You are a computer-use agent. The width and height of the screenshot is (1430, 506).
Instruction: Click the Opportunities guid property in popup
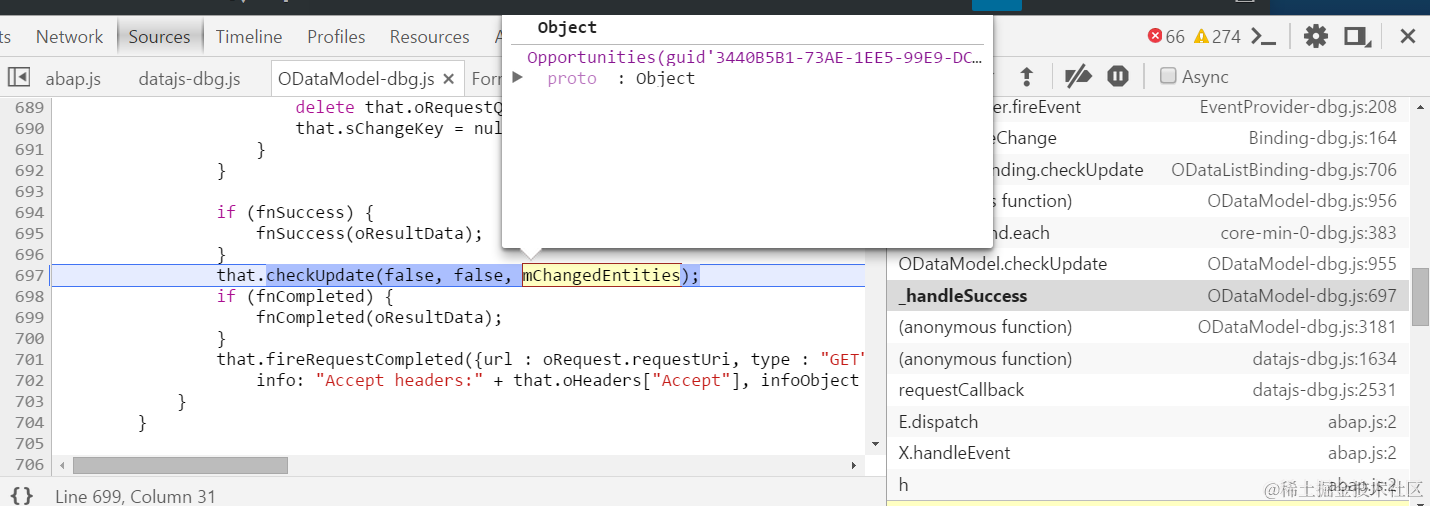(x=754, y=58)
